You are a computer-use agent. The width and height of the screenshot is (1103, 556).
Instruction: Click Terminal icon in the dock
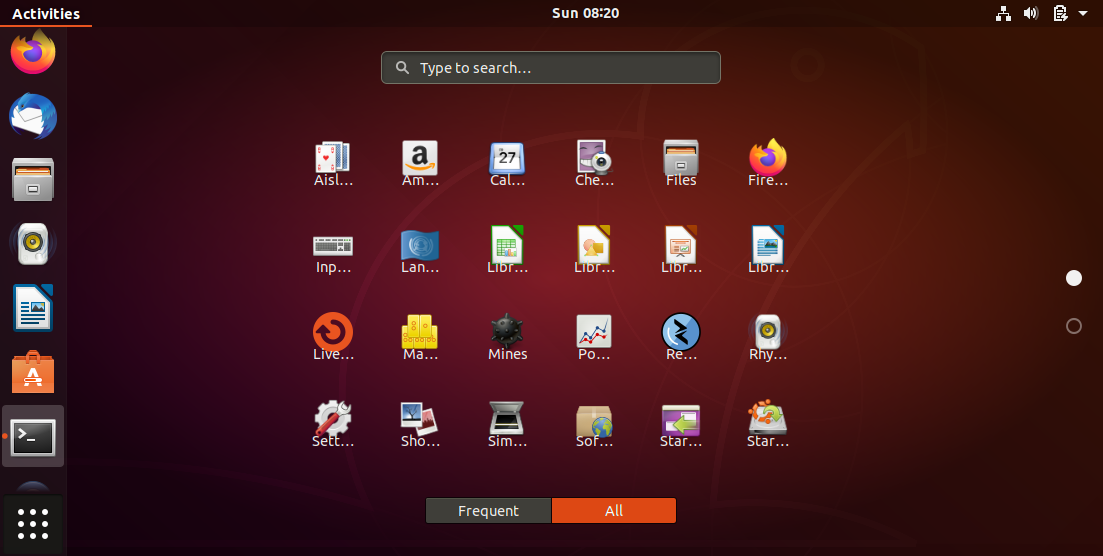(x=33, y=437)
